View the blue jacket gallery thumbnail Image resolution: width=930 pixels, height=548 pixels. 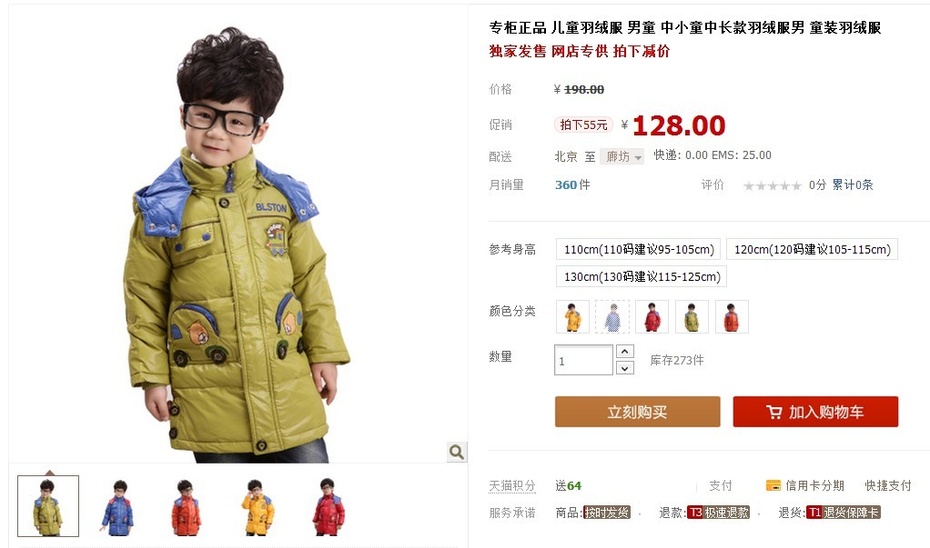[x=117, y=507]
